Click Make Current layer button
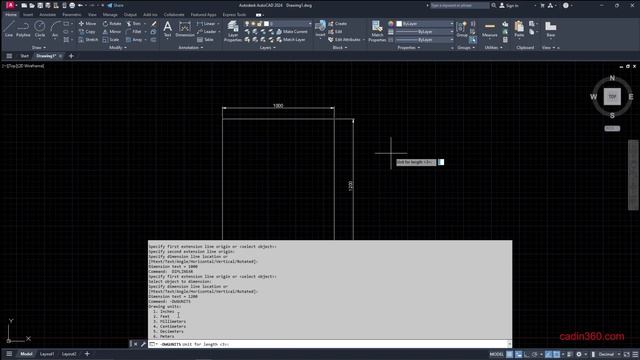This screenshot has width=640, height=360. coord(292,31)
